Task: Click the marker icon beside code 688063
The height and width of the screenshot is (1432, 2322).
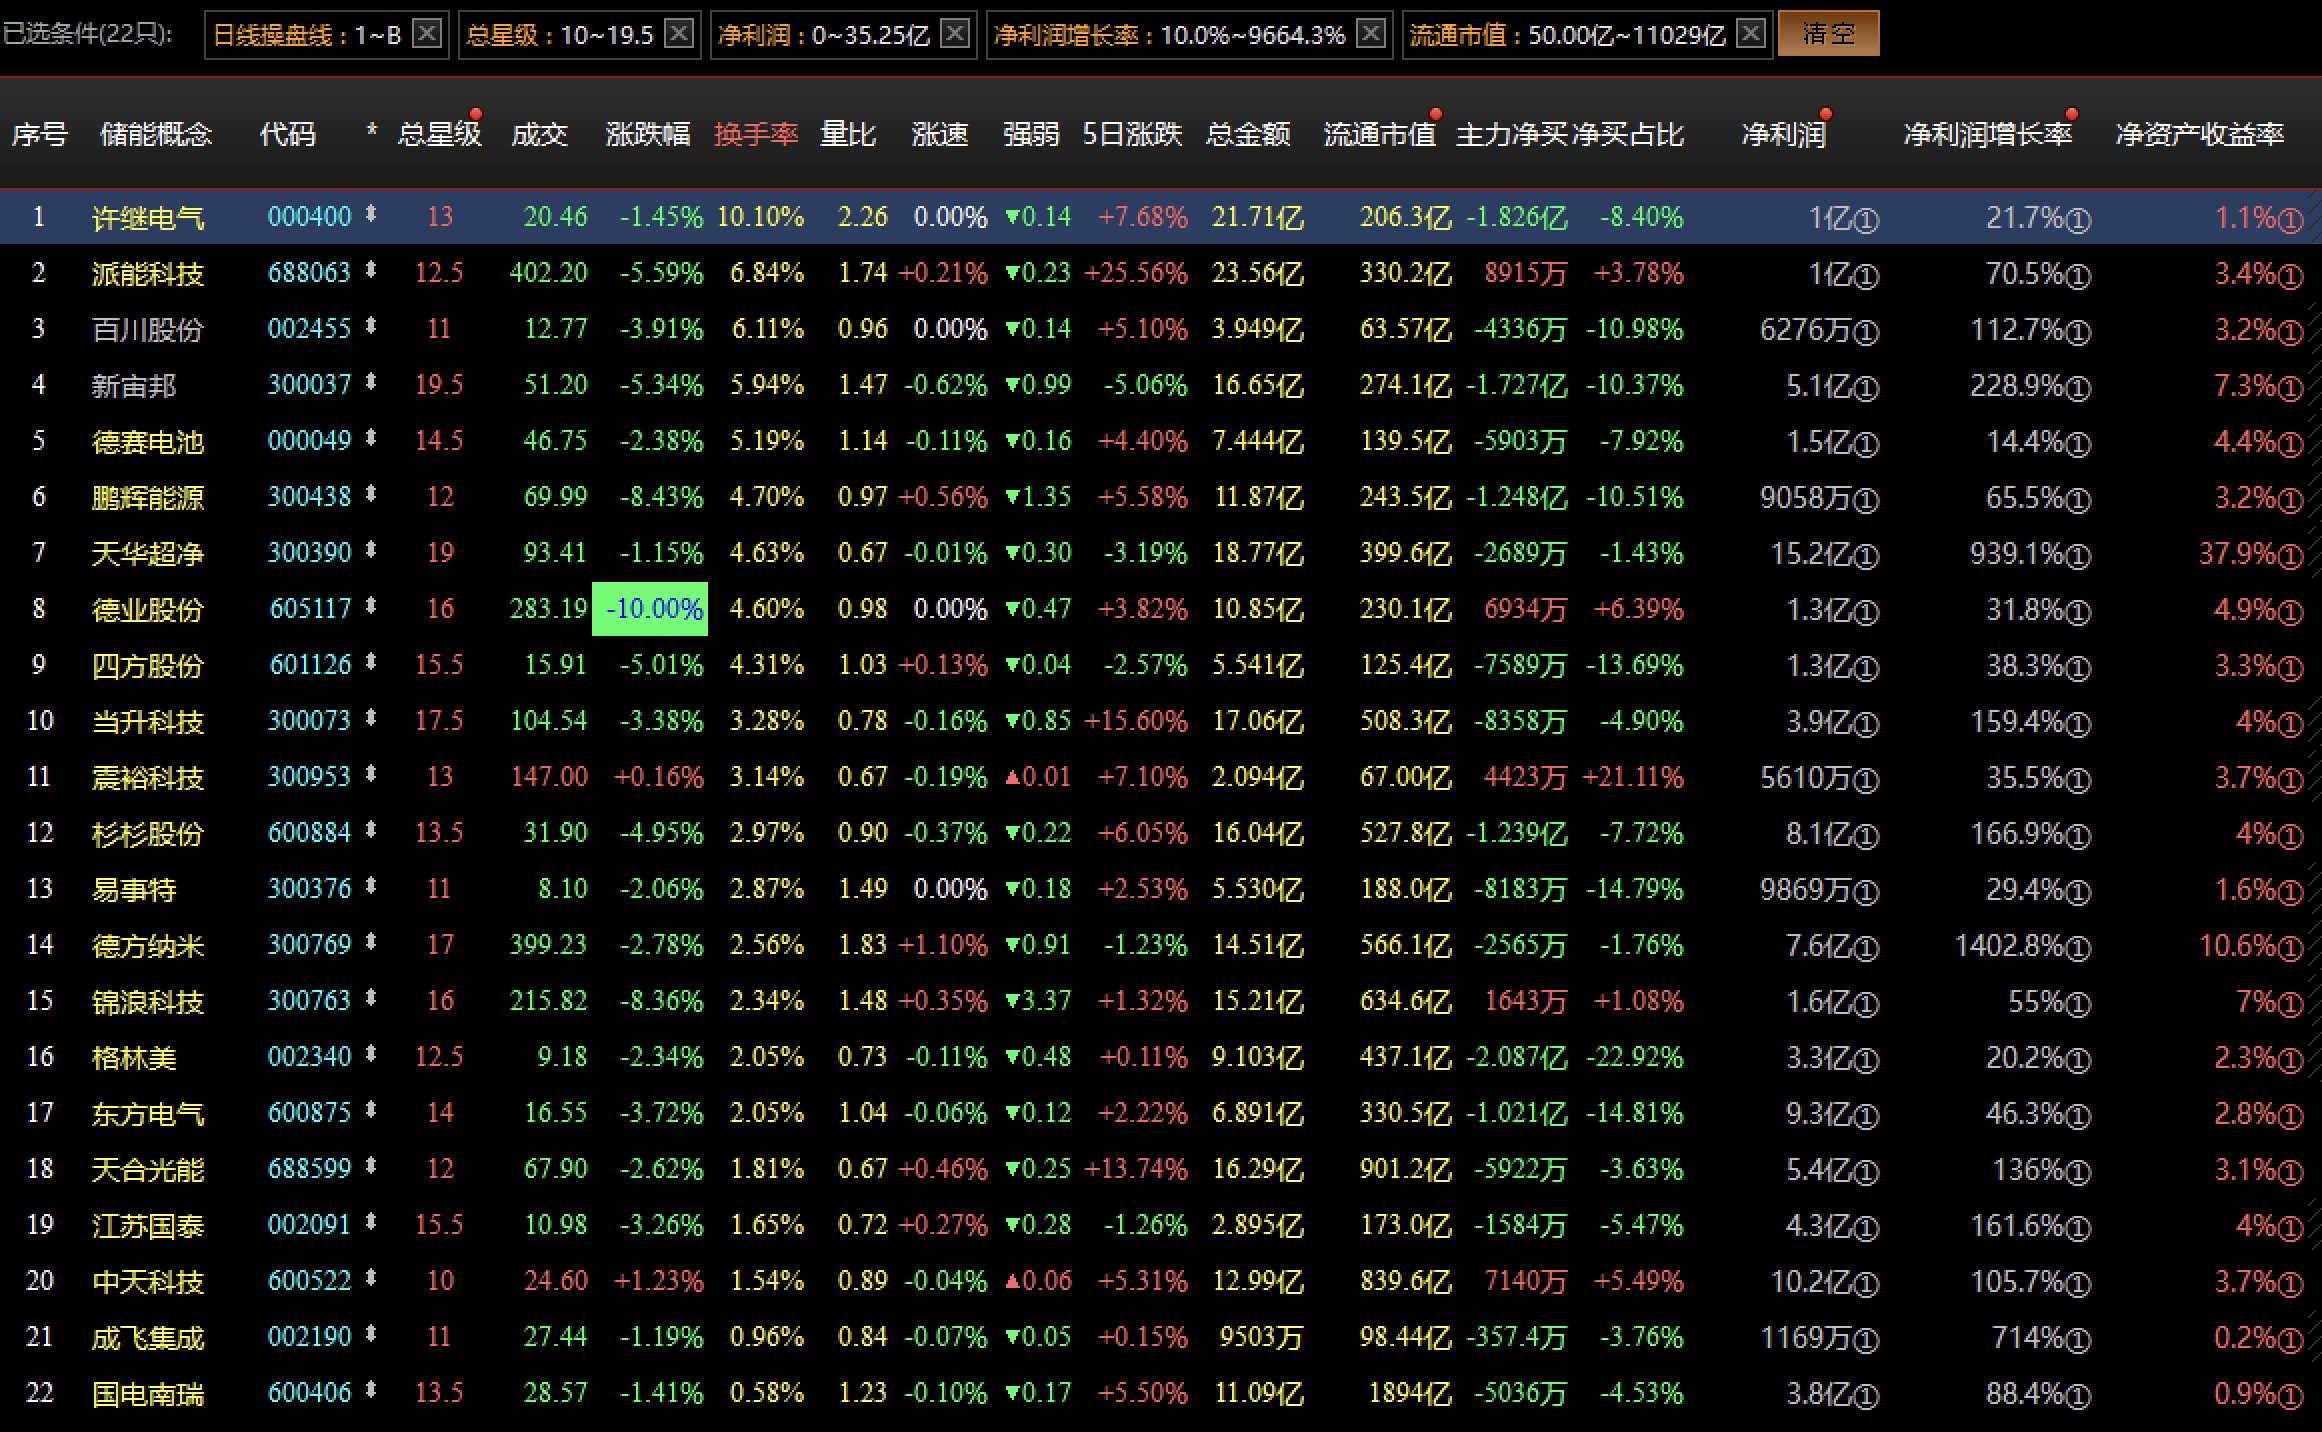Action: point(371,269)
